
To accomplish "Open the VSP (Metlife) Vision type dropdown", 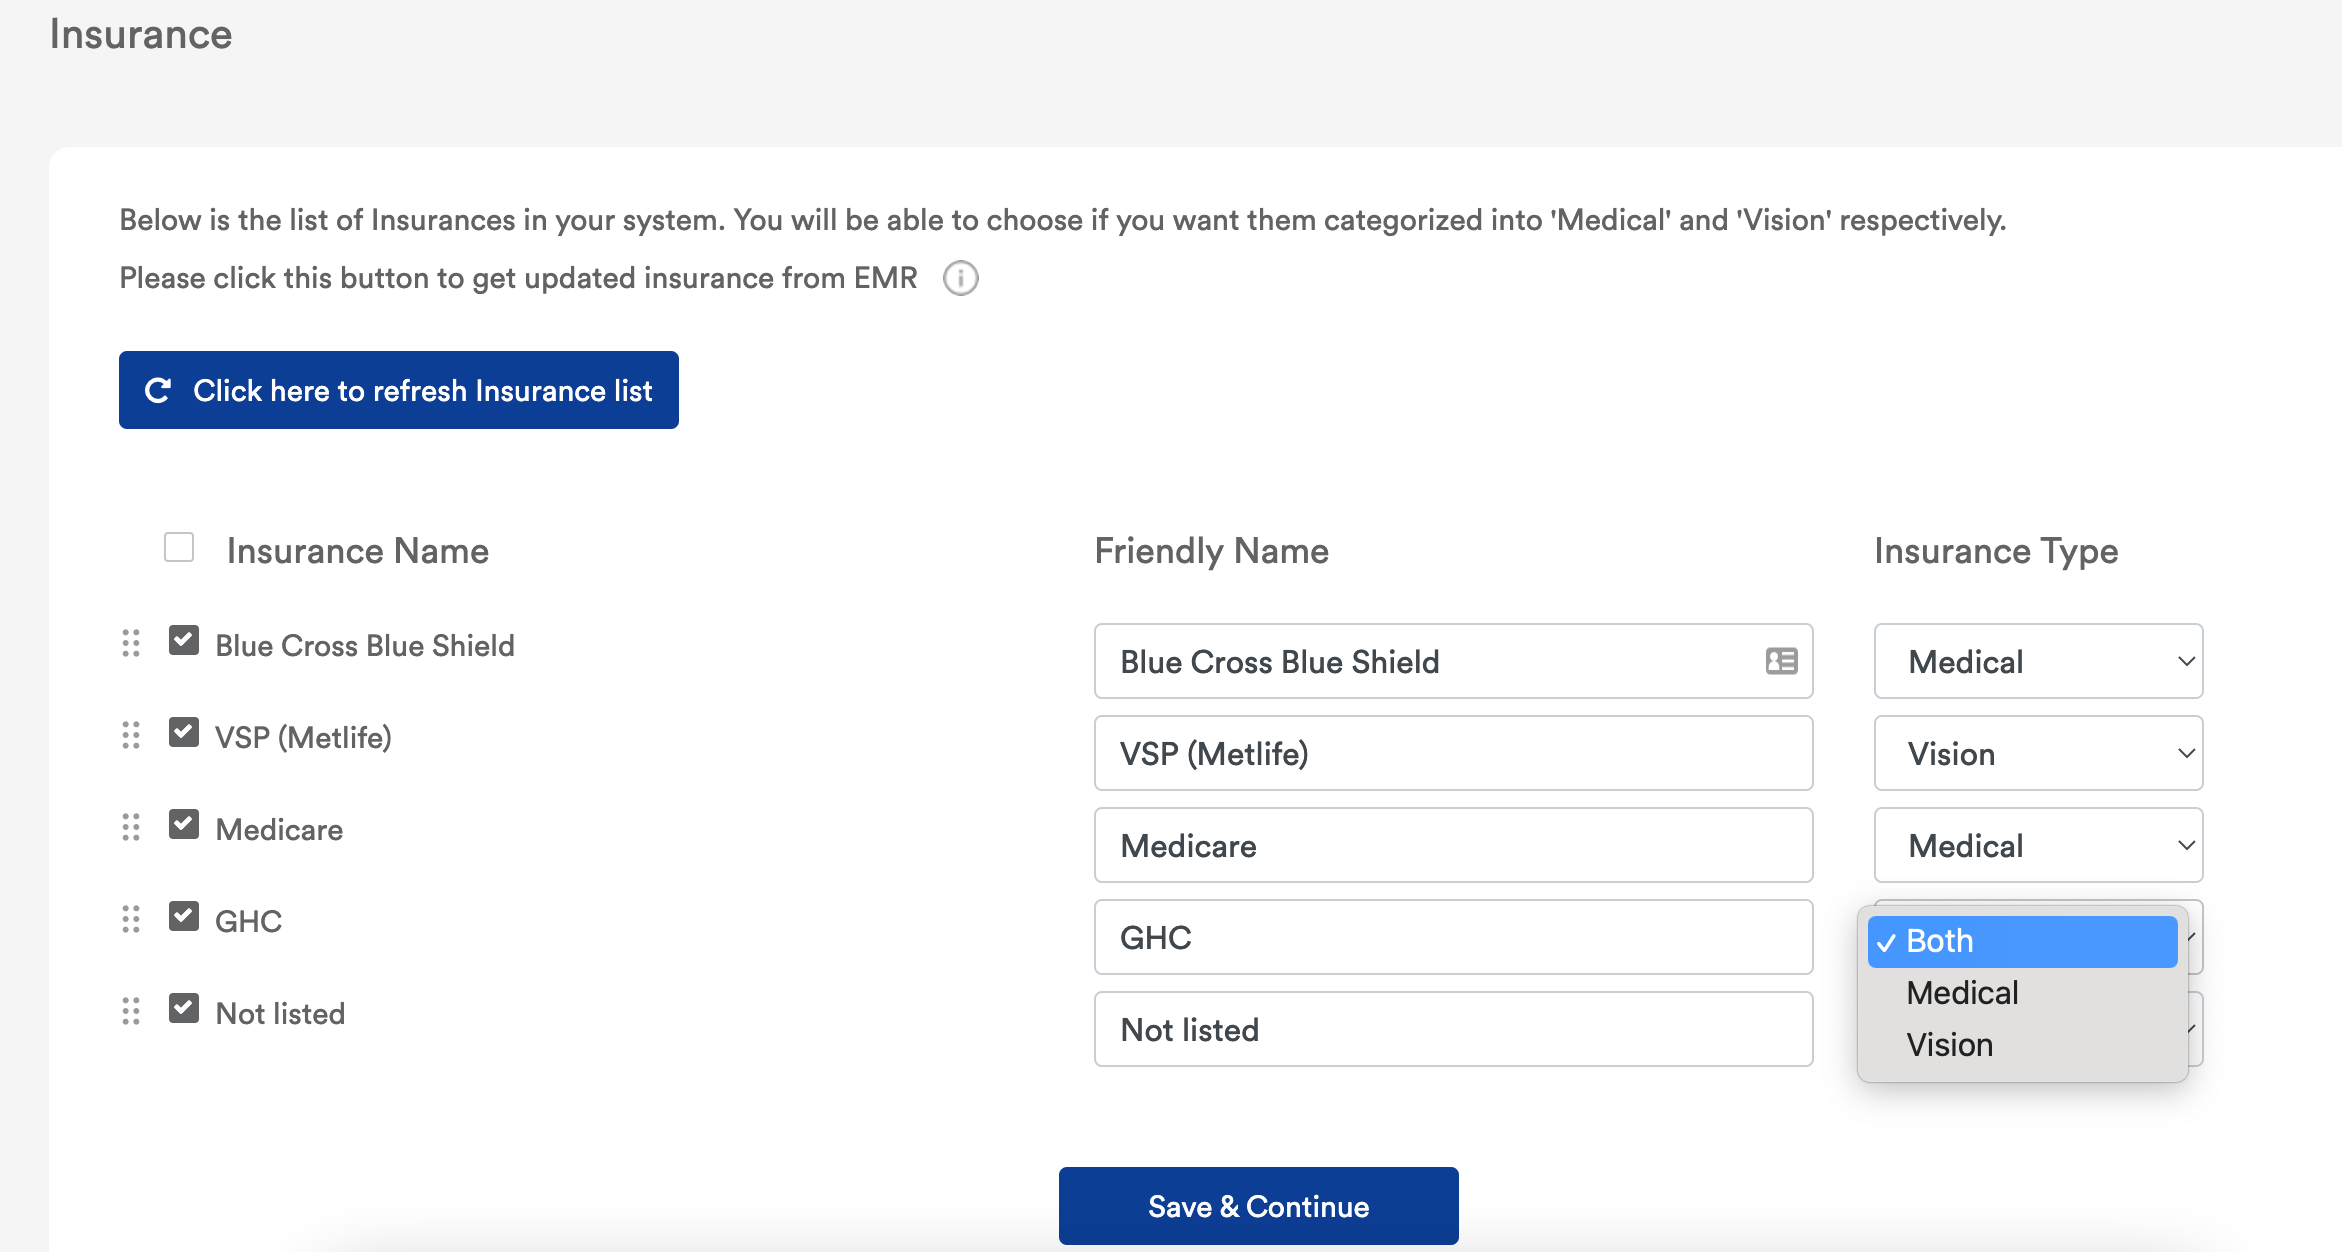I will click(2038, 753).
